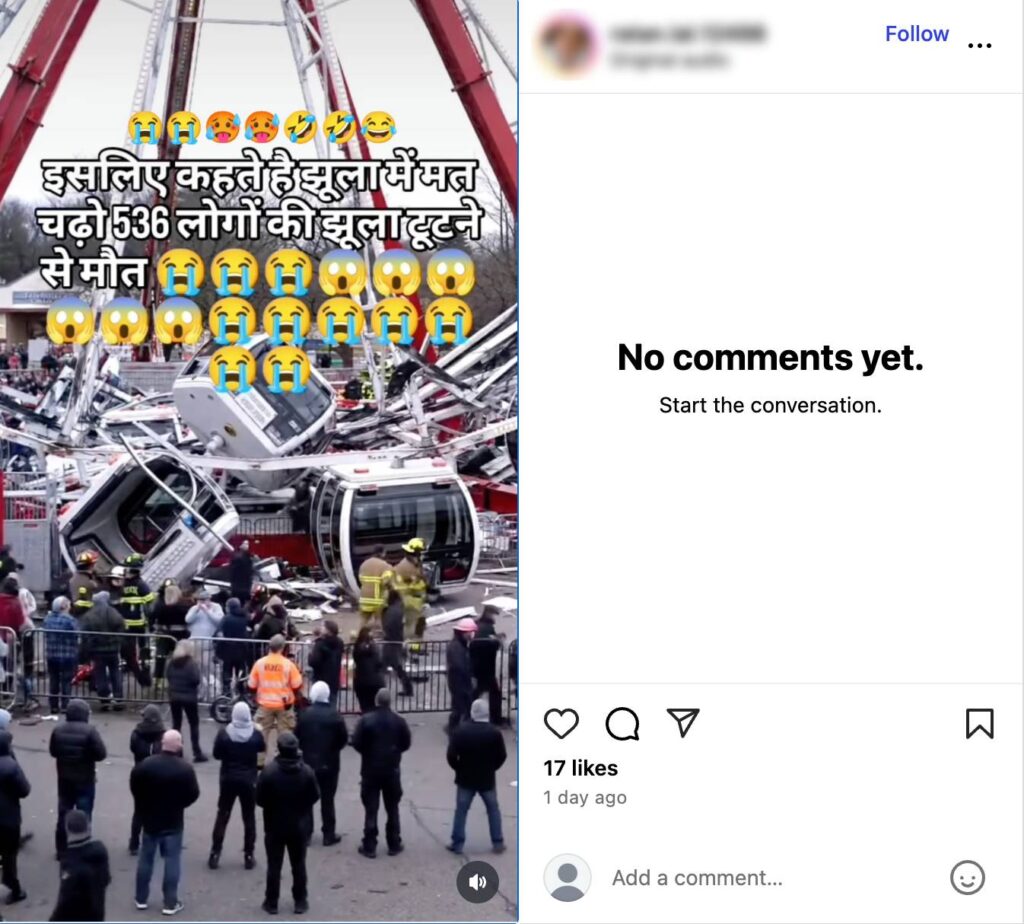Mute the video with the speaker icon

(x=477, y=882)
